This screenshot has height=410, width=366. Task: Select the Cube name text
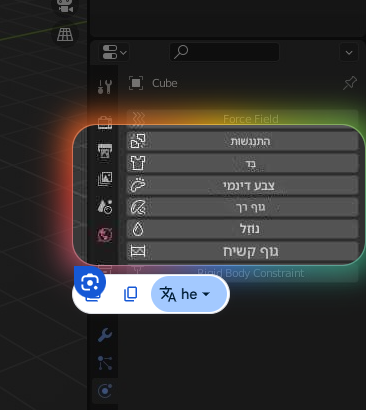pyautogui.click(x=165, y=83)
